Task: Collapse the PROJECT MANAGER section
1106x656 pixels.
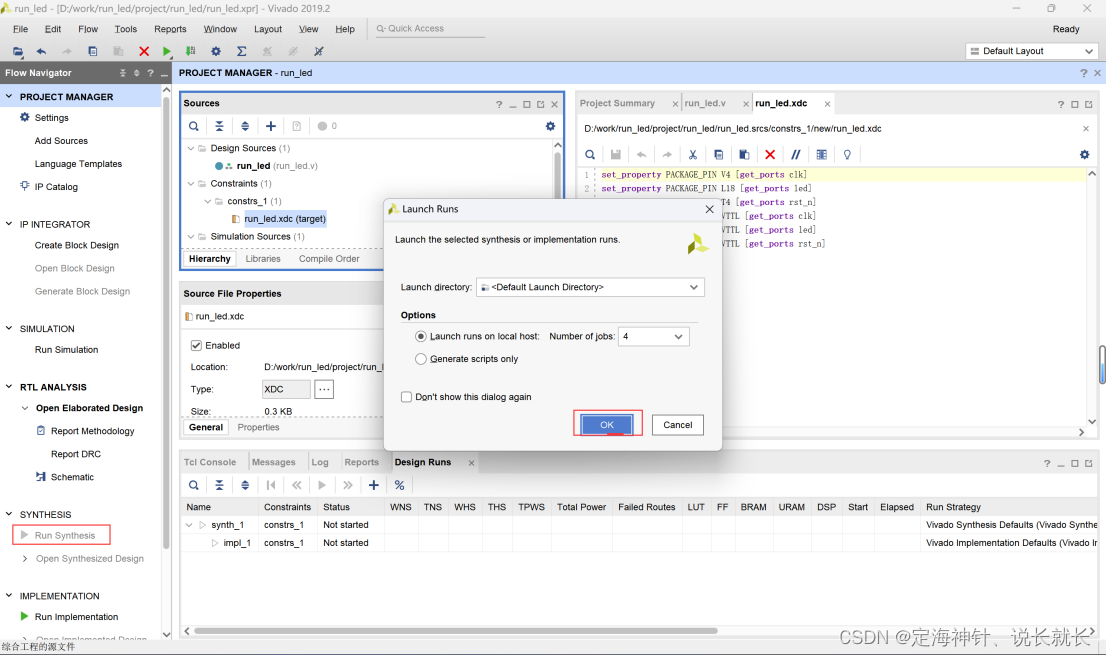Action: click(x=9, y=97)
